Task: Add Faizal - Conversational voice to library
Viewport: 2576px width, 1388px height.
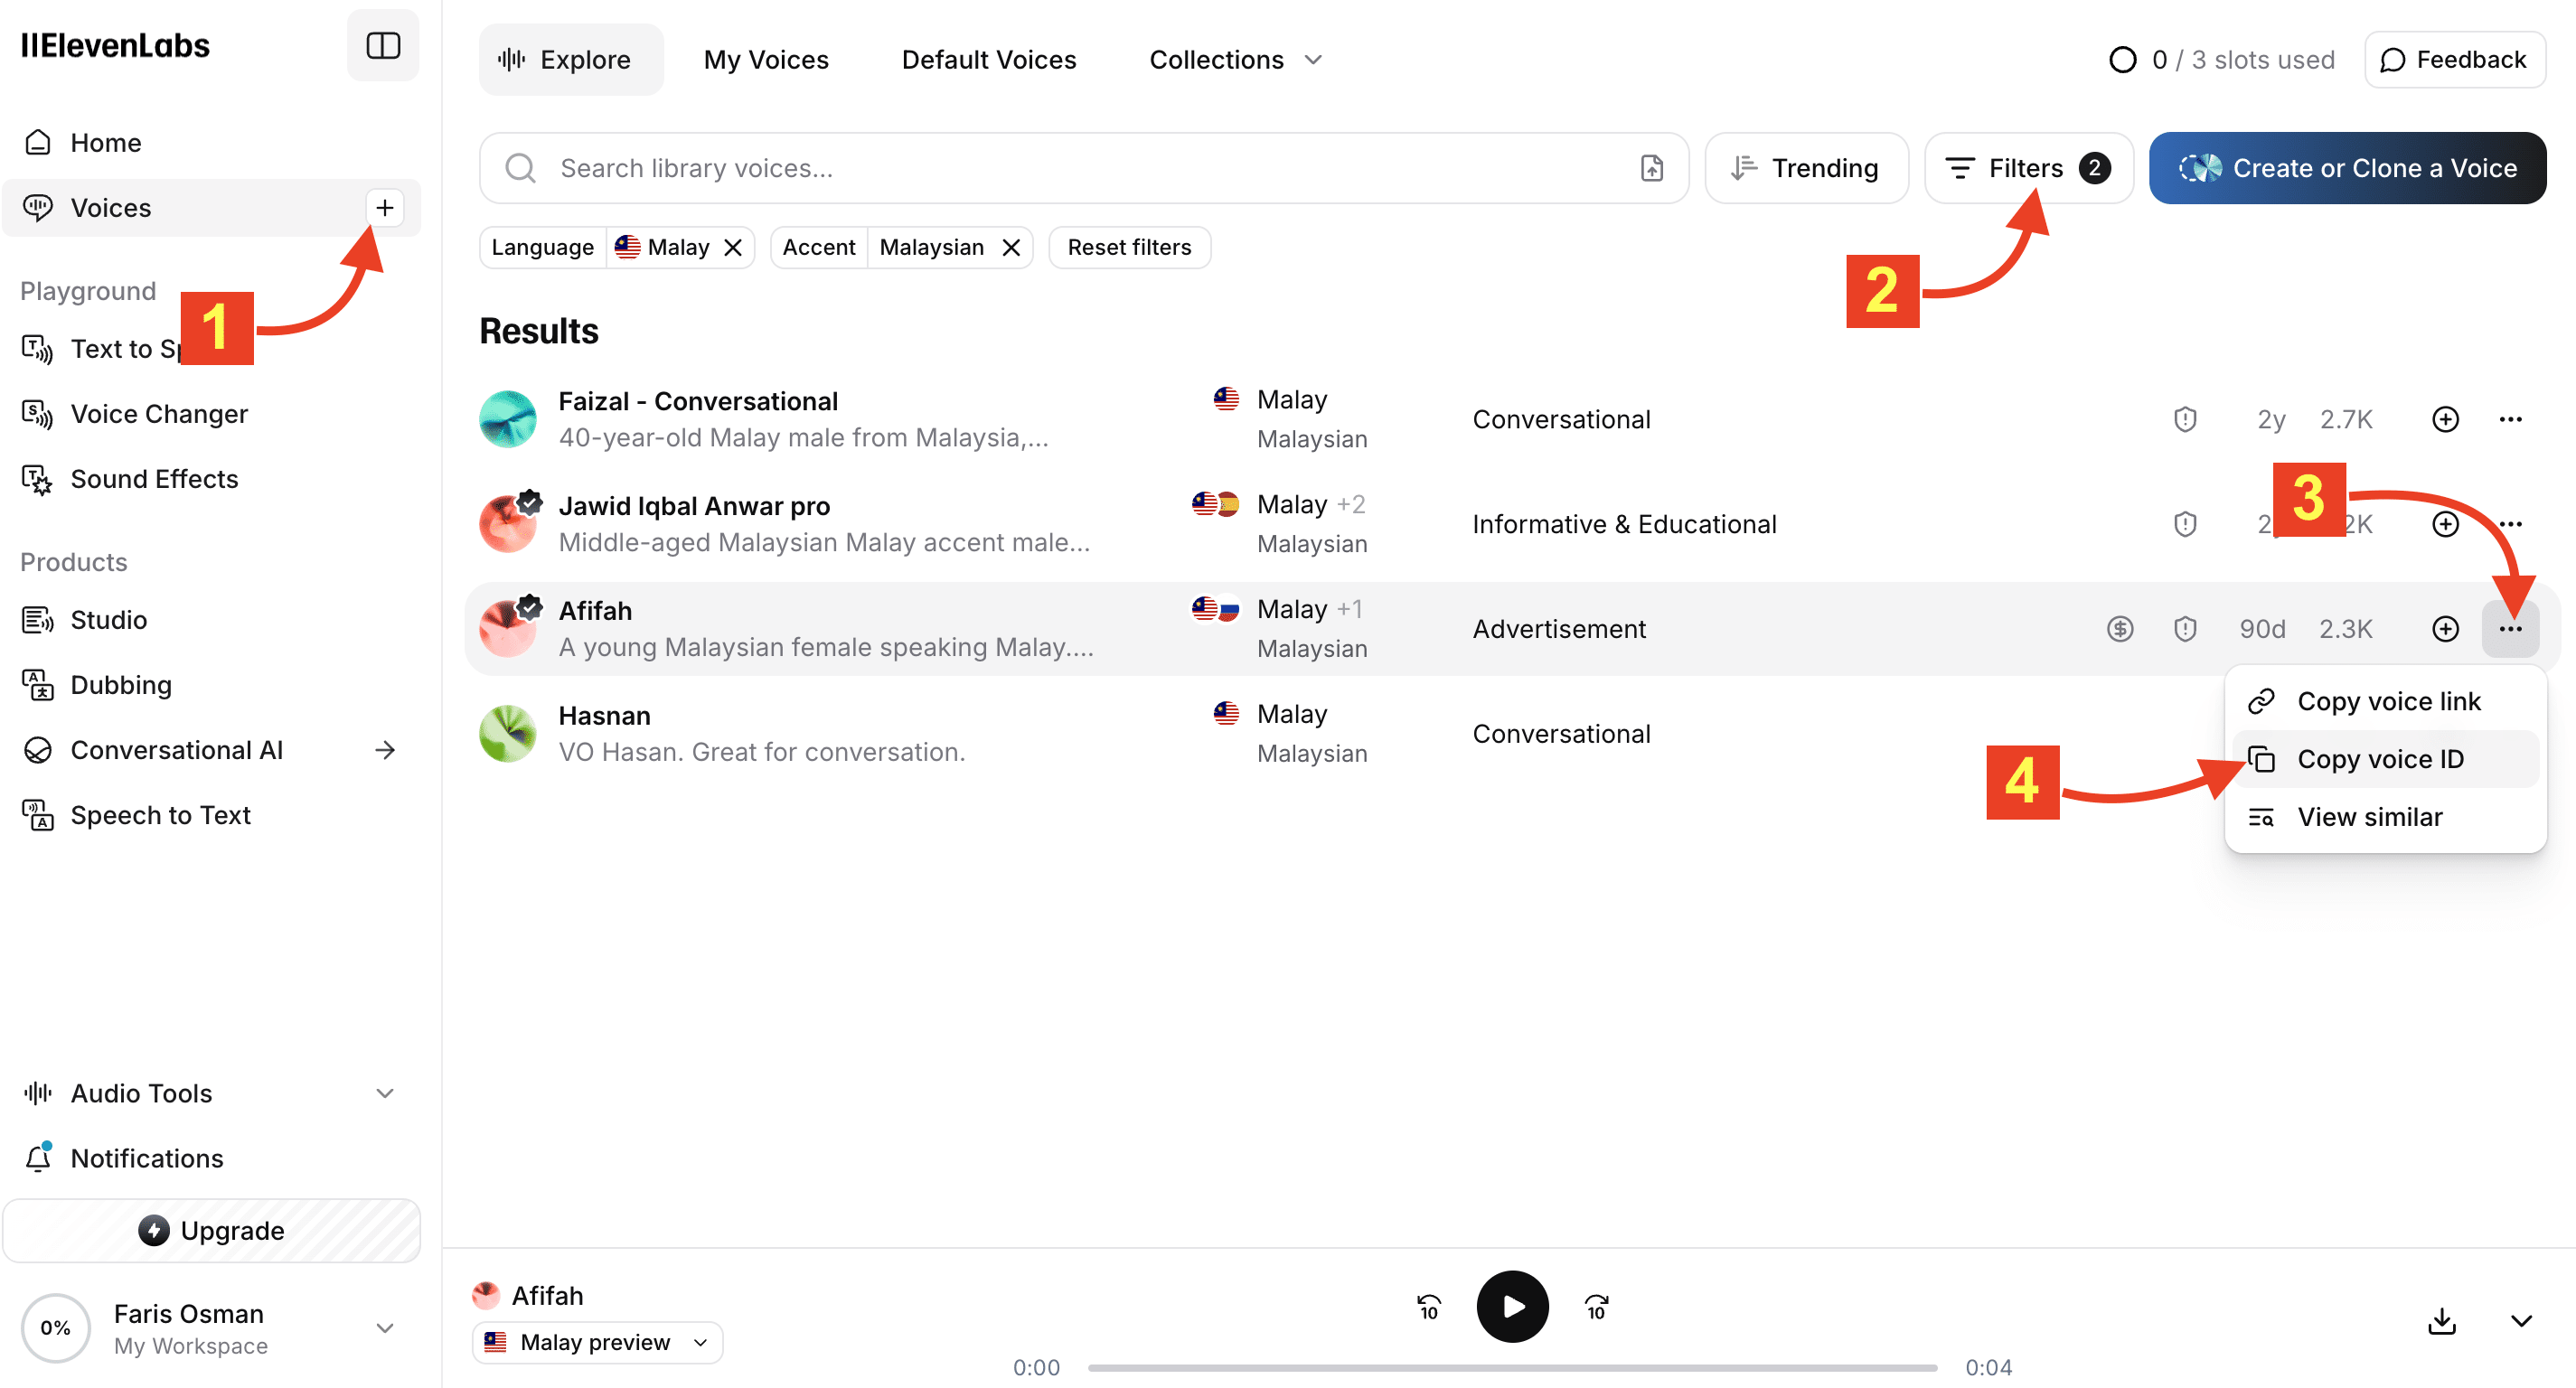Action: 2444,420
